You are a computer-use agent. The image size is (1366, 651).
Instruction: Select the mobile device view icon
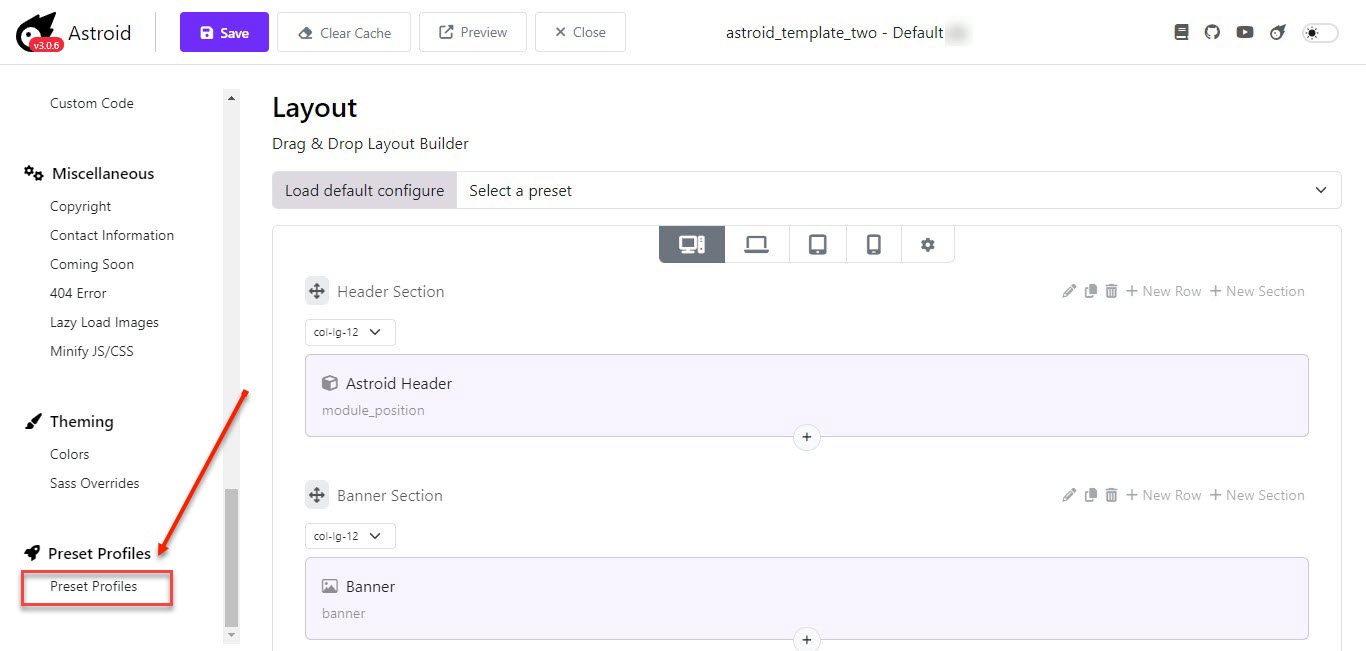coord(873,244)
